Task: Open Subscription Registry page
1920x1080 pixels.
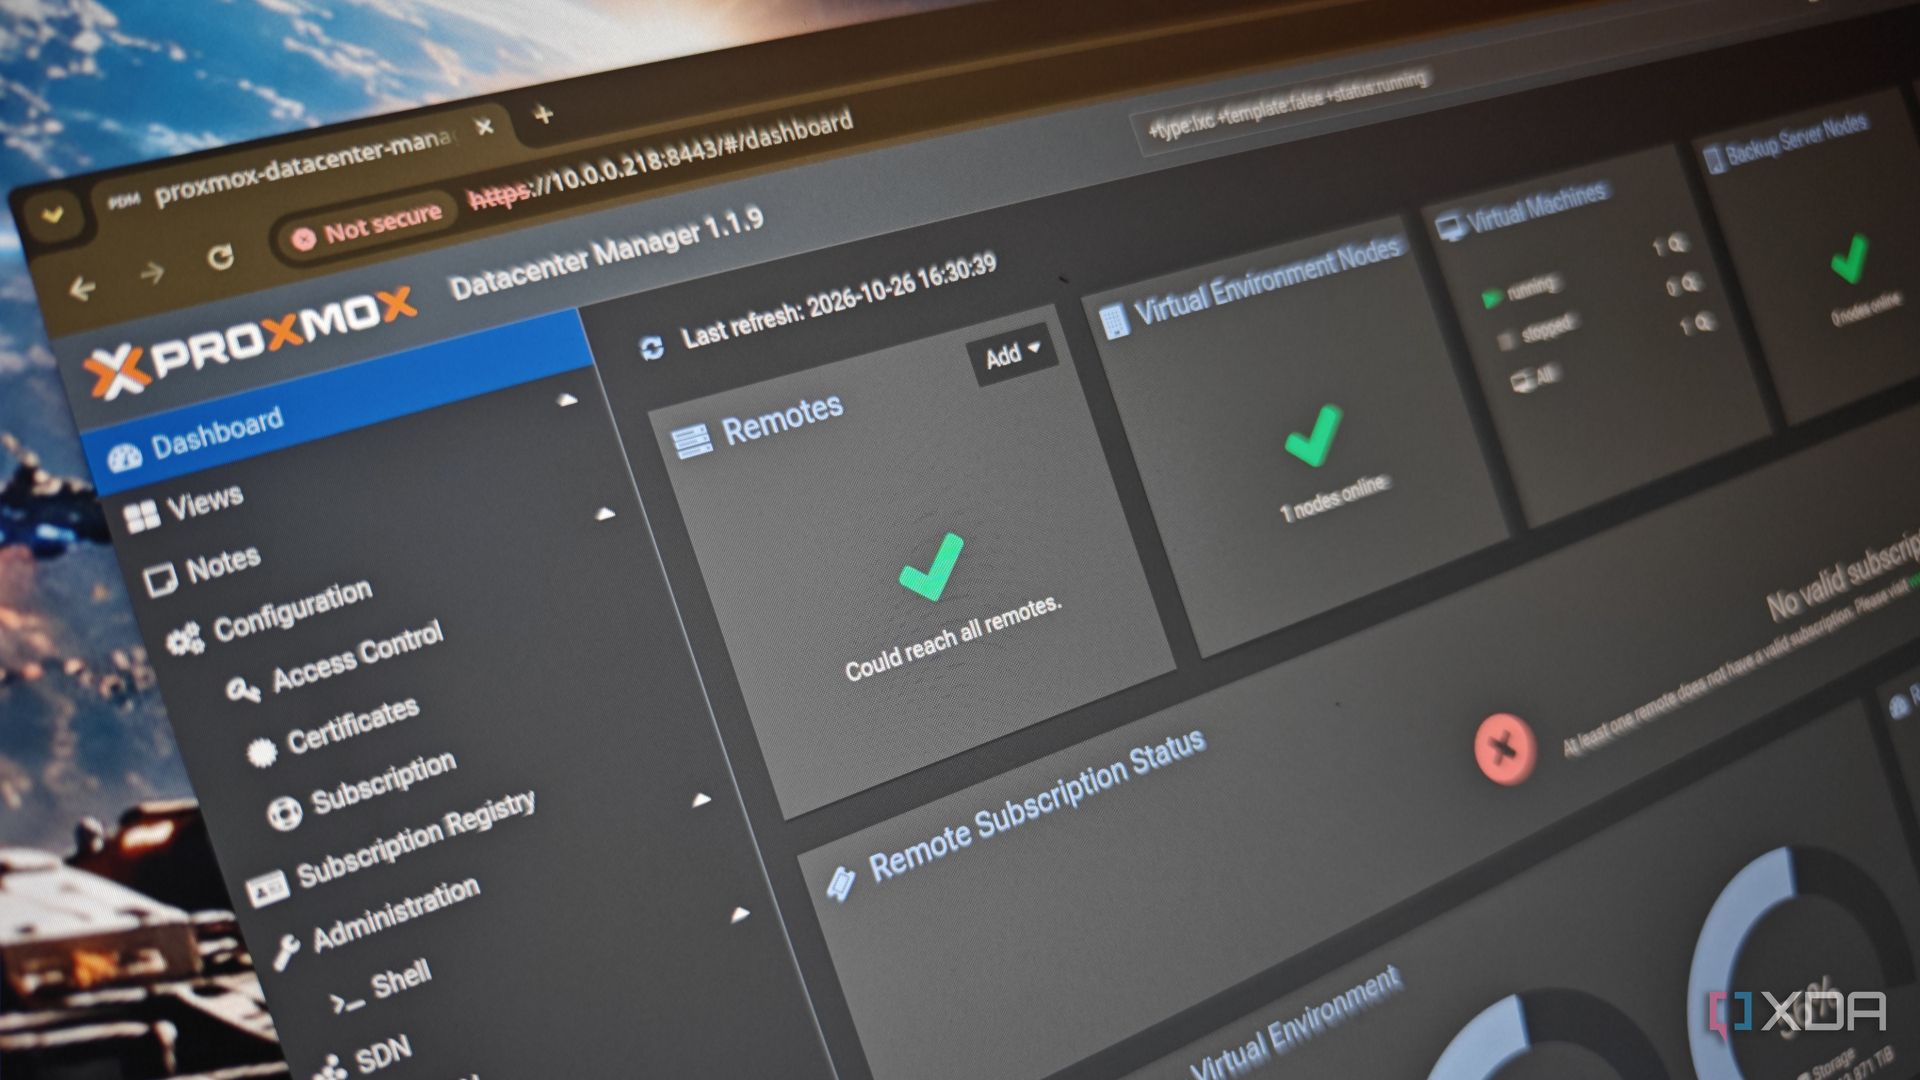Action: 416,840
